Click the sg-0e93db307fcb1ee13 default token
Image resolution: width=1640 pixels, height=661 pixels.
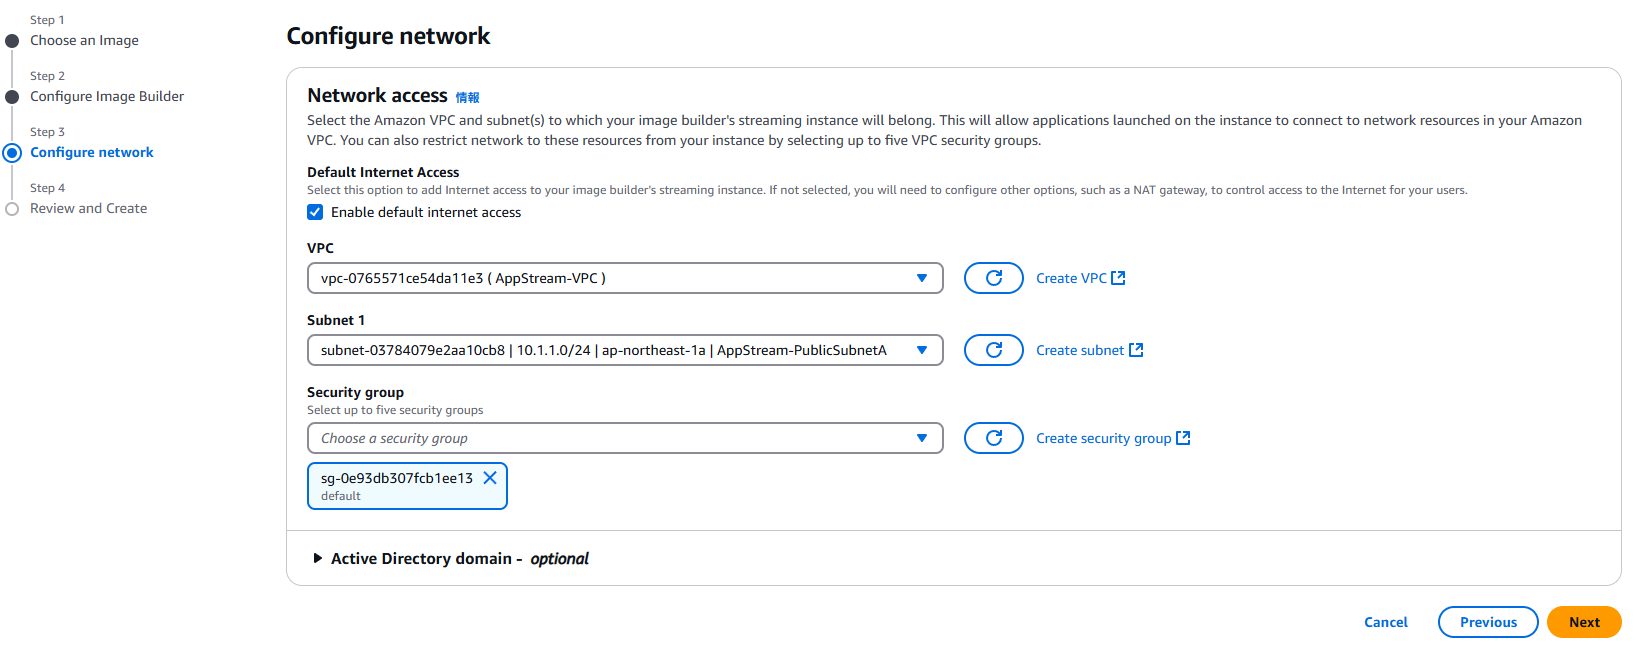(407, 486)
